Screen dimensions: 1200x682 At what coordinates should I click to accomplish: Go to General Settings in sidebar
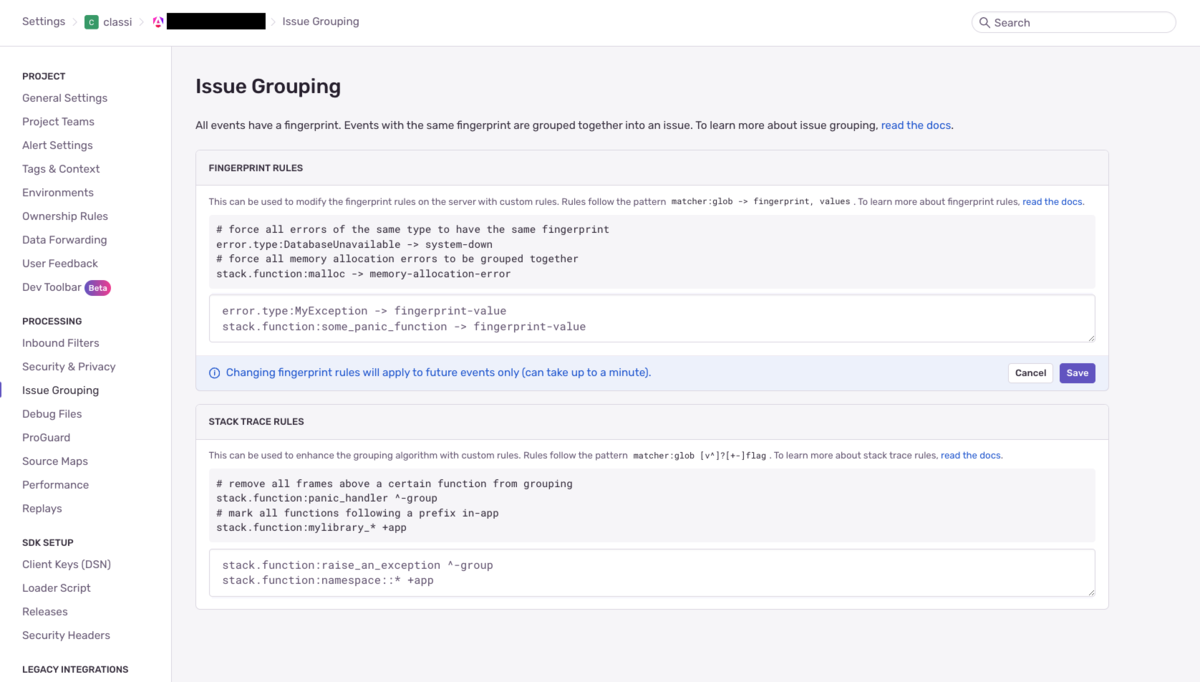(65, 98)
